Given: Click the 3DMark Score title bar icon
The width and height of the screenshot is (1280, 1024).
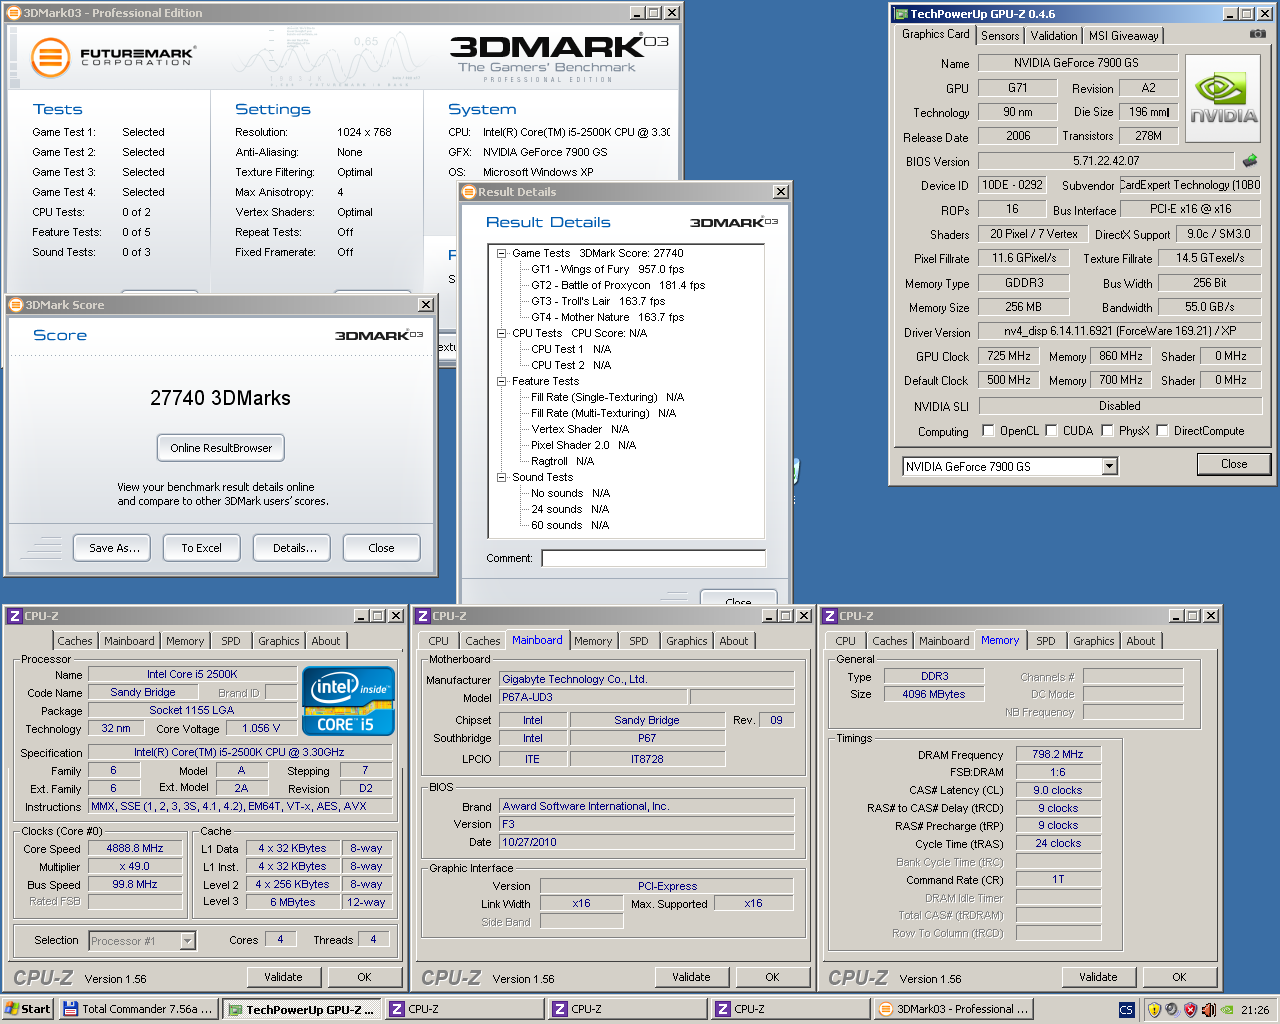Looking at the screenshot, I should pyautogui.click(x=16, y=305).
